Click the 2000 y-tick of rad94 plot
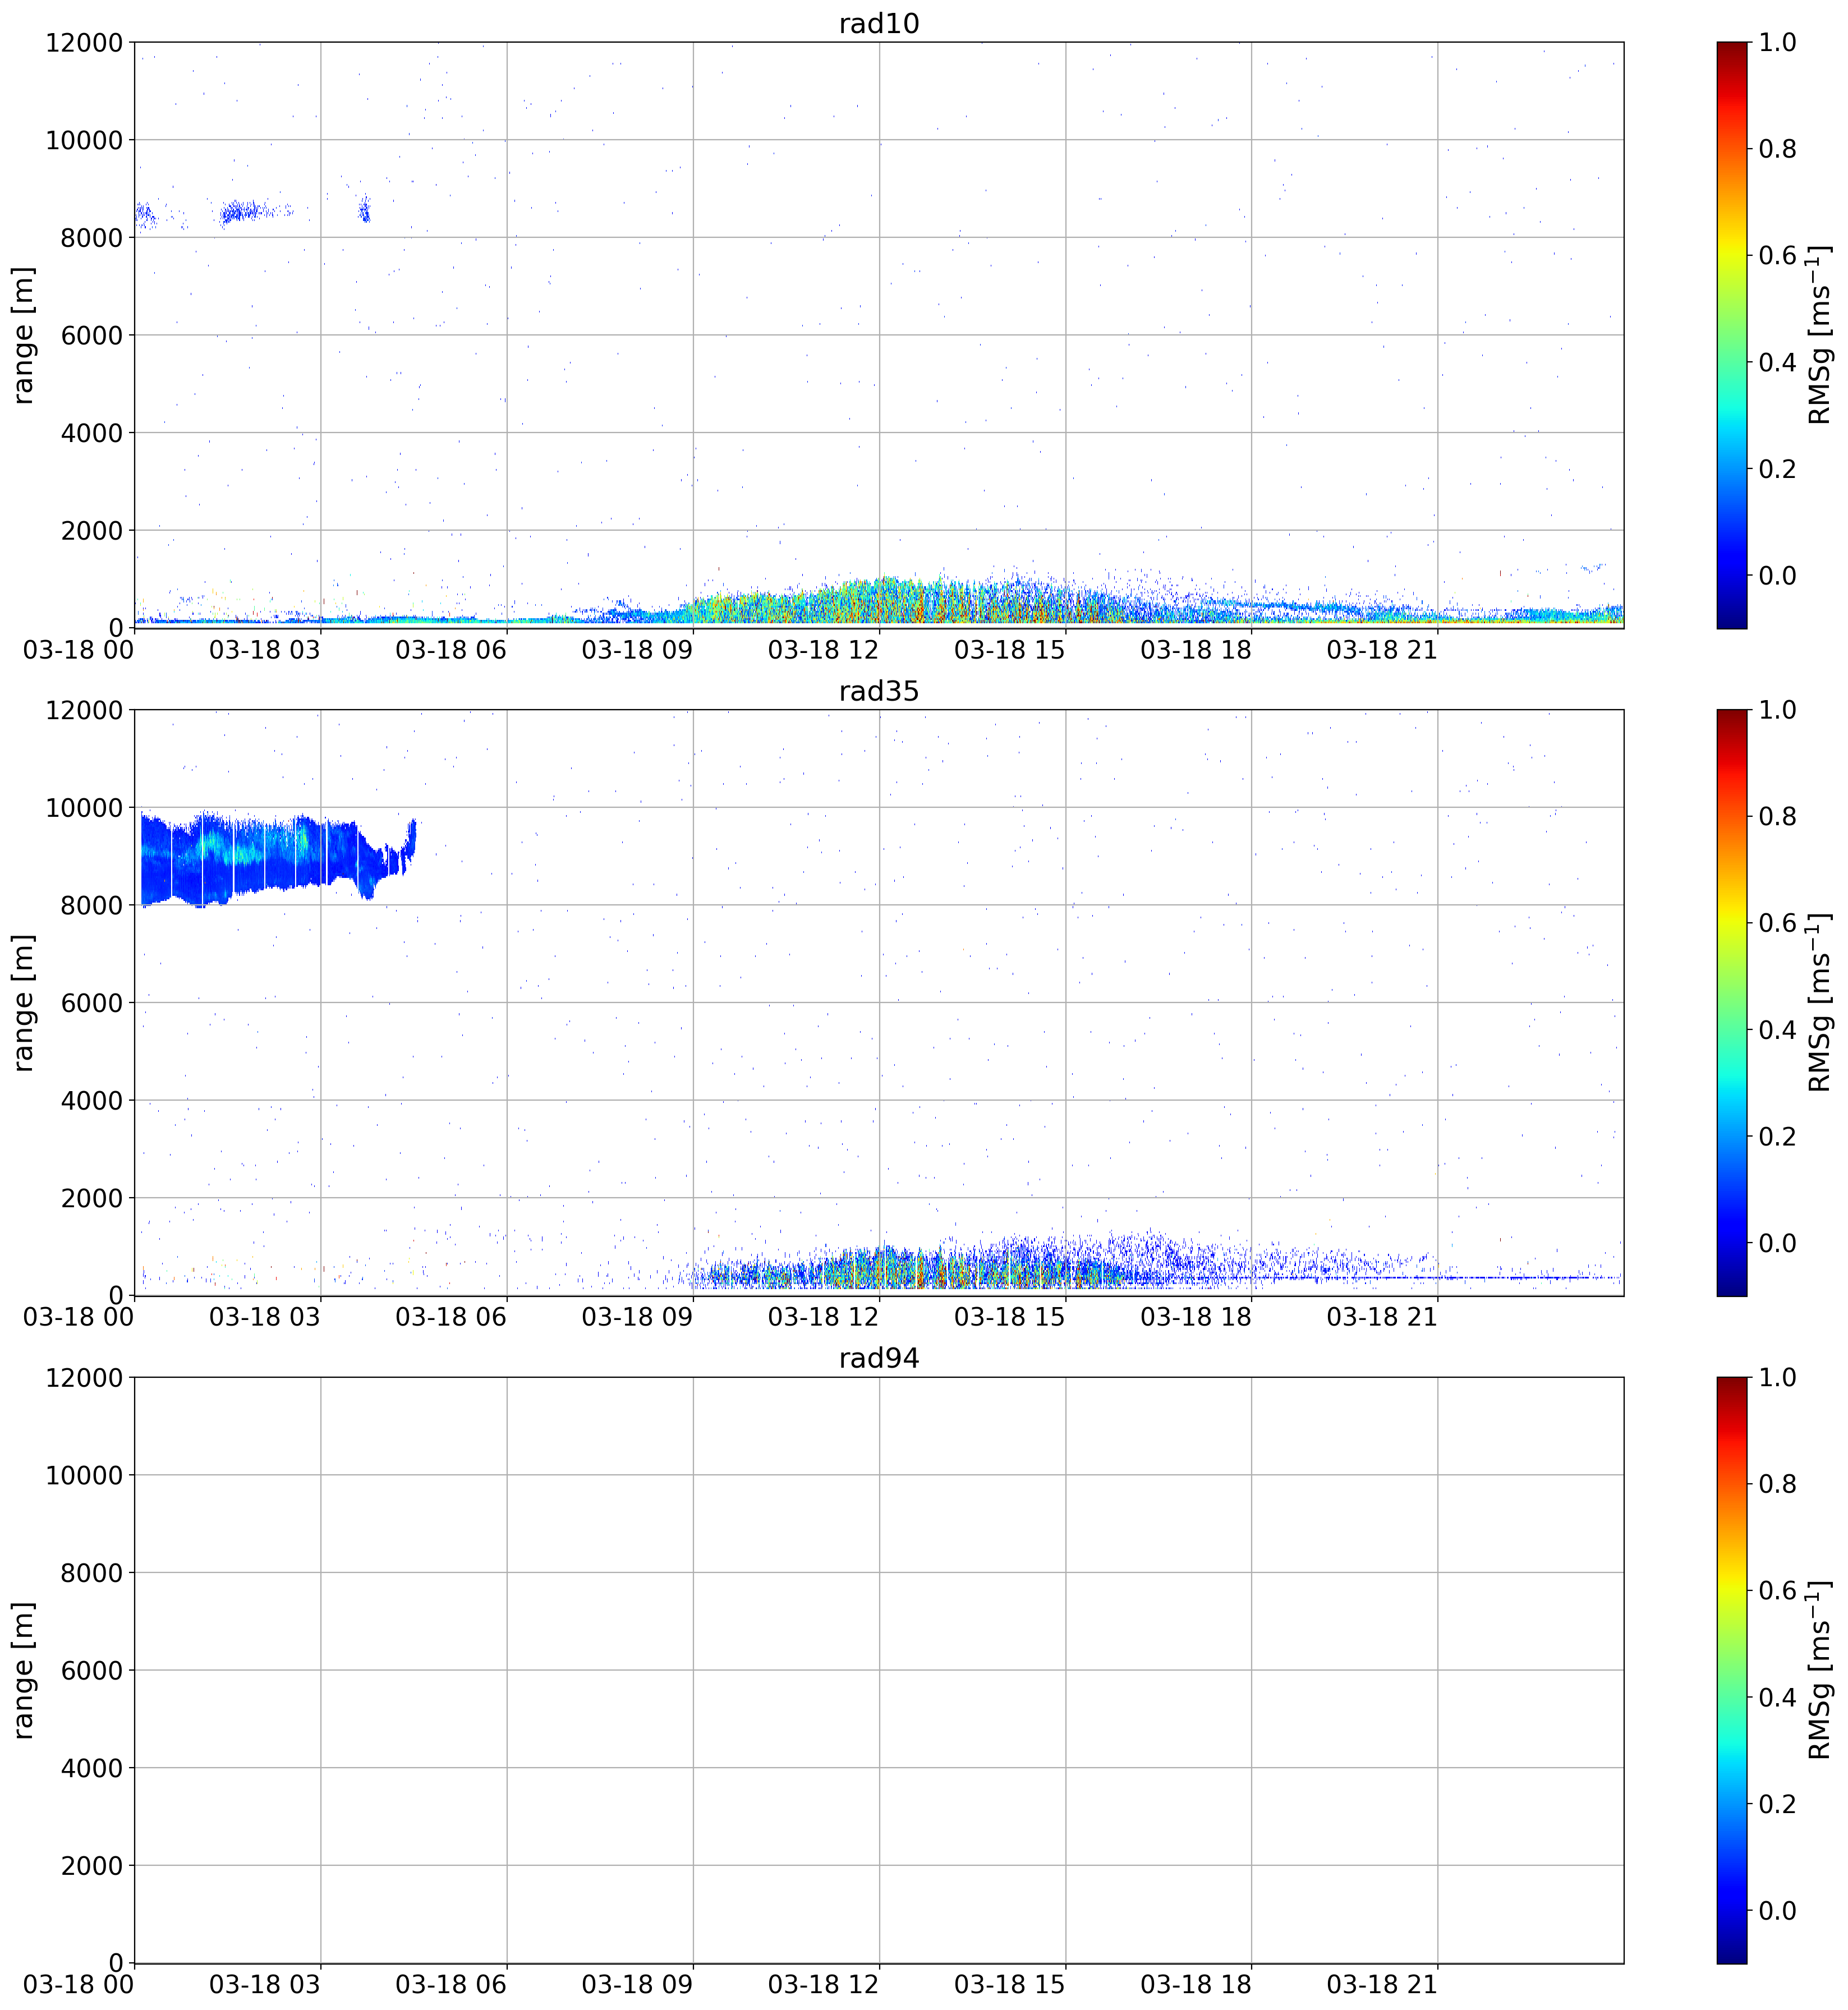The height and width of the screenshot is (2010, 1848). pyautogui.click(x=92, y=1866)
